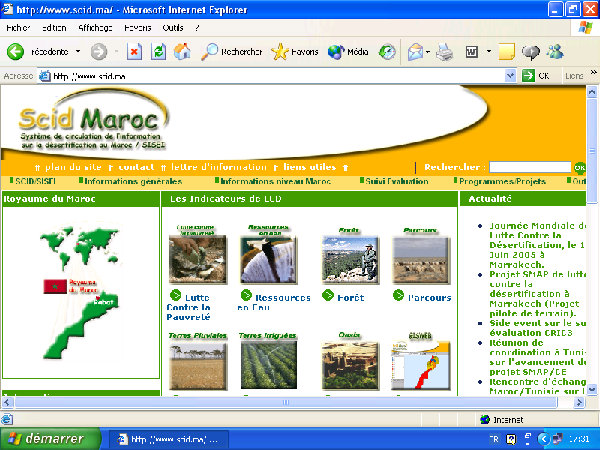Click the vertical scrollbar down arrow
The width and height of the screenshot is (600, 450).
(x=592, y=390)
